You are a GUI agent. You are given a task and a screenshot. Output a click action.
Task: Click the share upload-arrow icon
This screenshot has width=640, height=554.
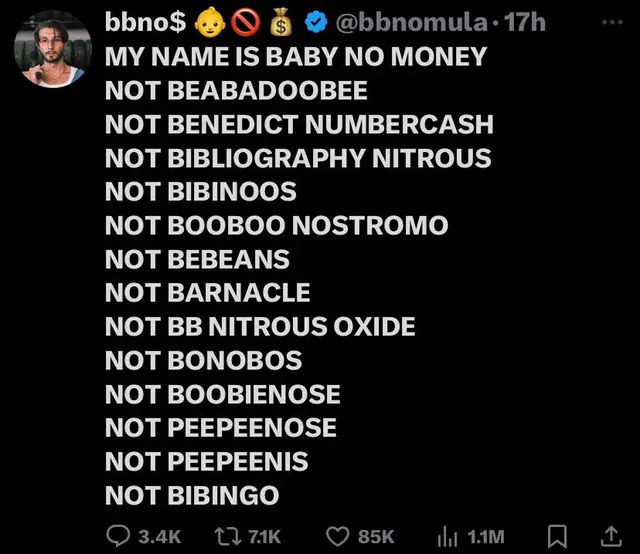[x=608, y=535]
